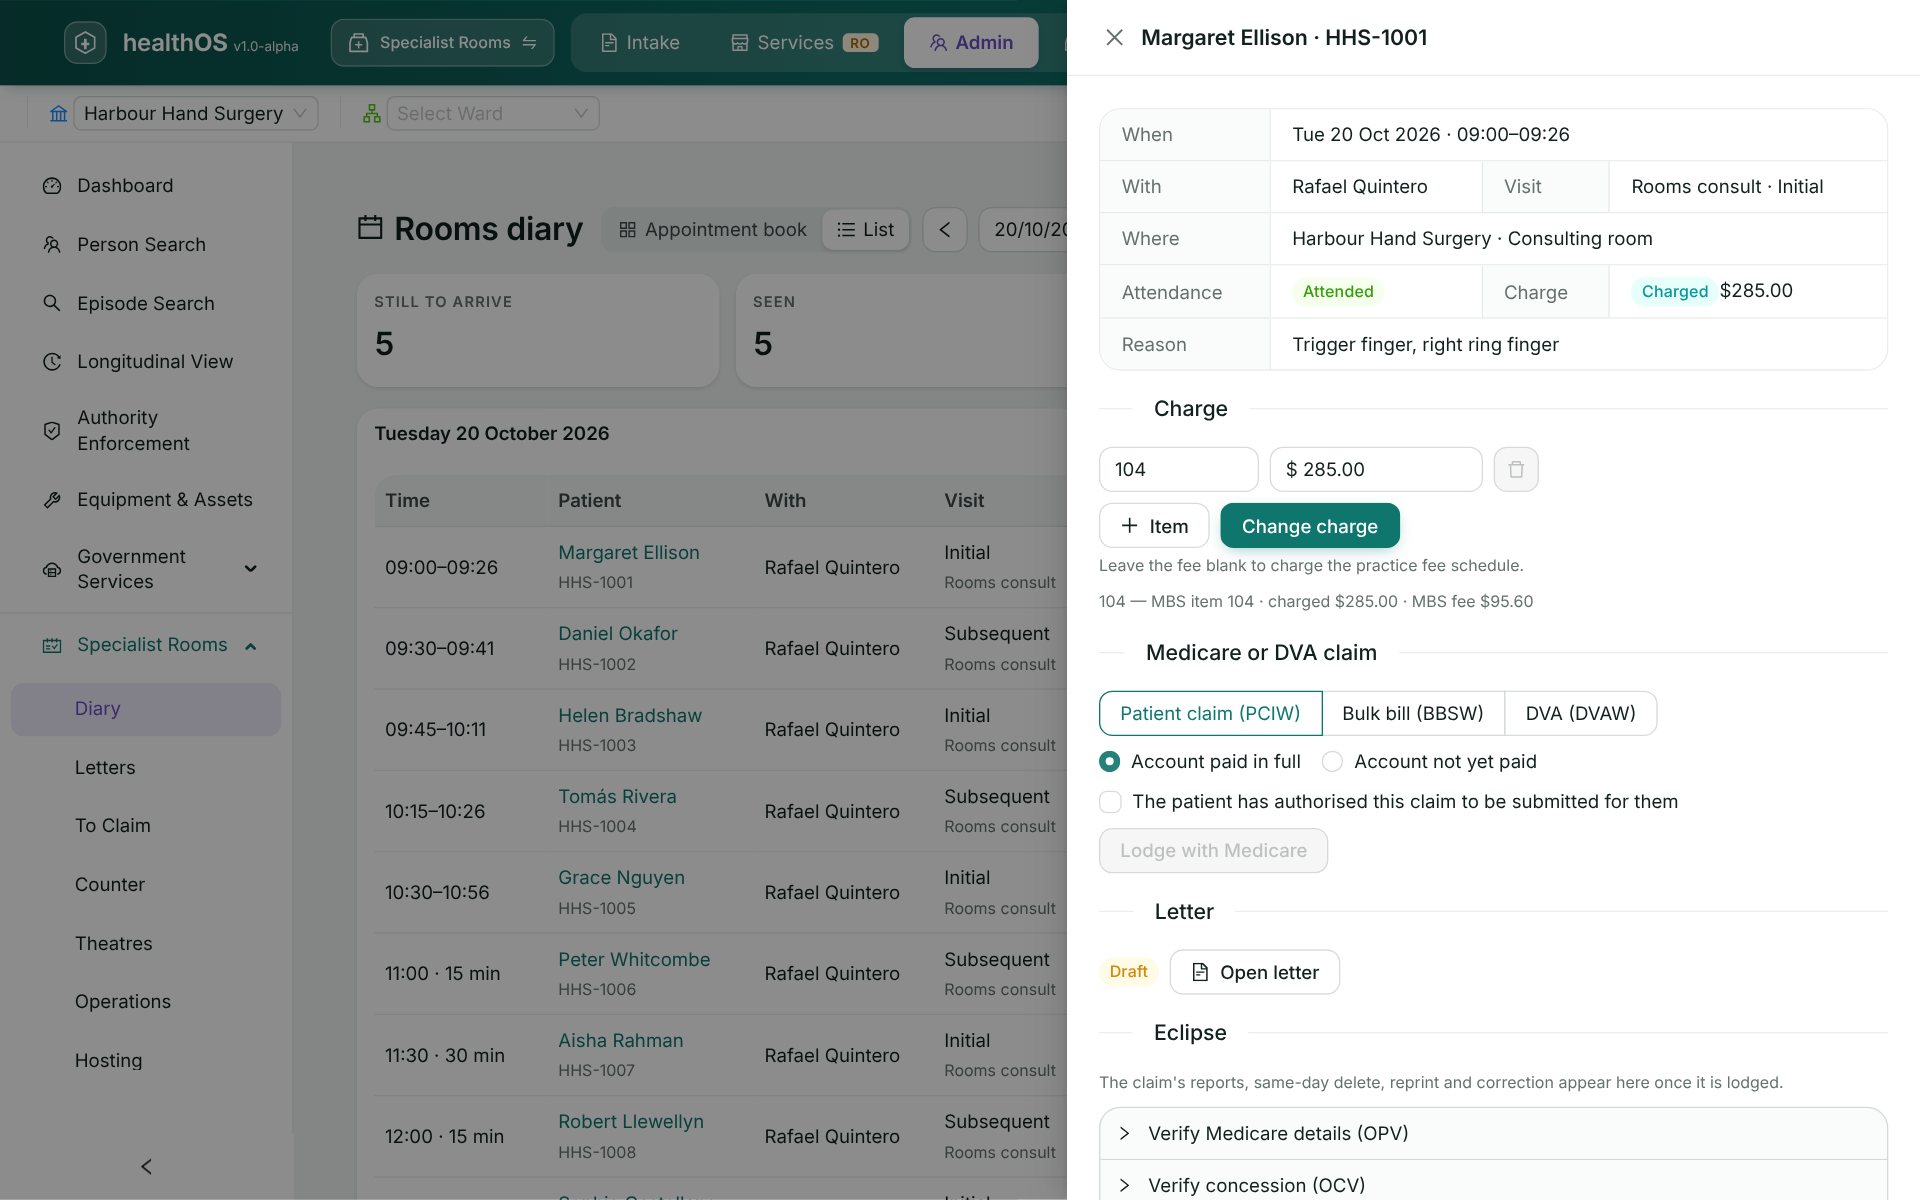The width and height of the screenshot is (1920, 1200).
Task: Open the Admin tab
Action: (x=971, y=43)
